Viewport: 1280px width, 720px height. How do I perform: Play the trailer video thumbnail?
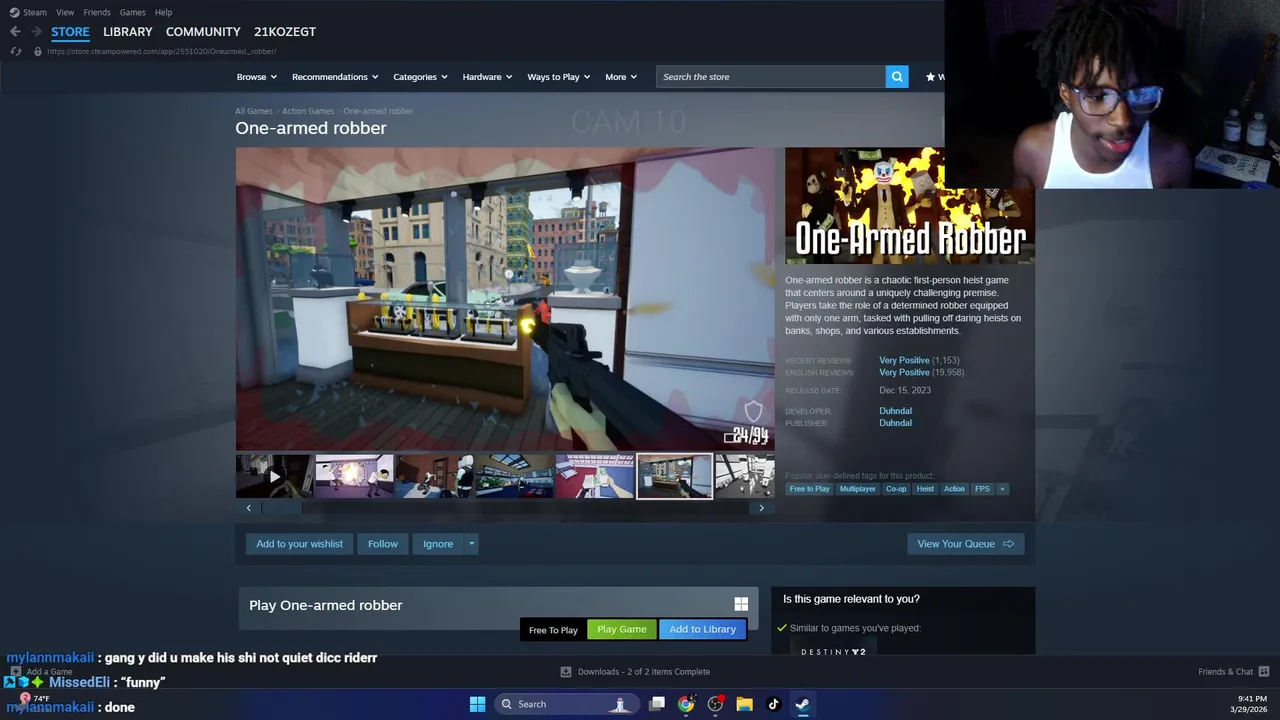click(273, 476)
